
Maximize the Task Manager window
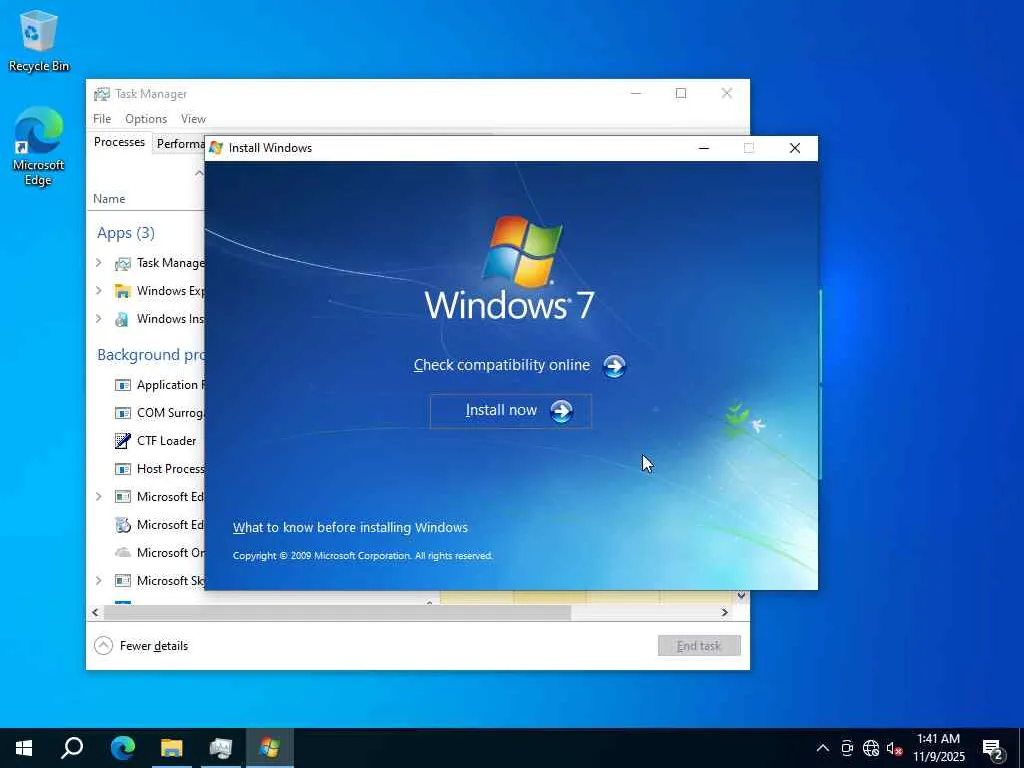point(680,93)
